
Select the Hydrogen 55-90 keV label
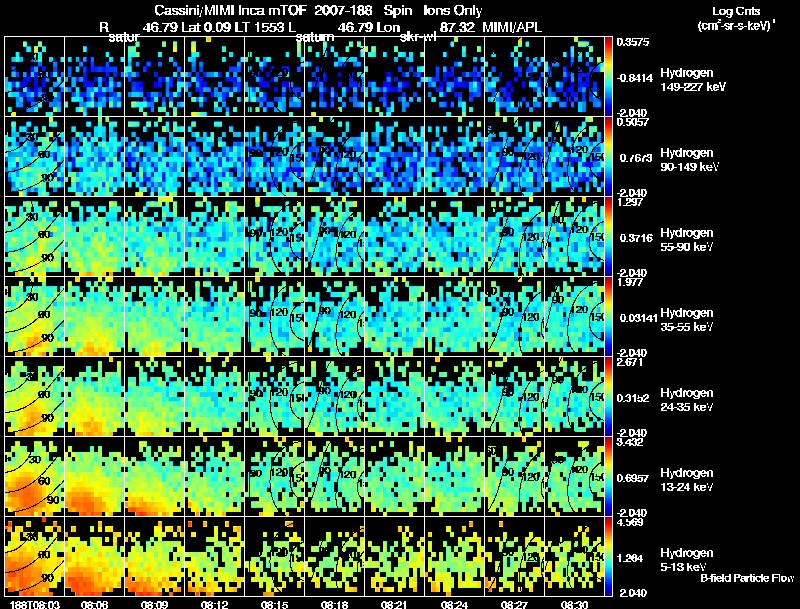(687, 240)
